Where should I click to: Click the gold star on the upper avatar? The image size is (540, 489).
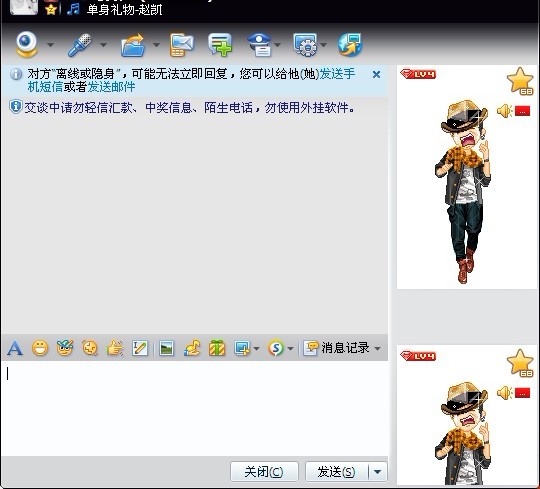[x=520, y=81]
